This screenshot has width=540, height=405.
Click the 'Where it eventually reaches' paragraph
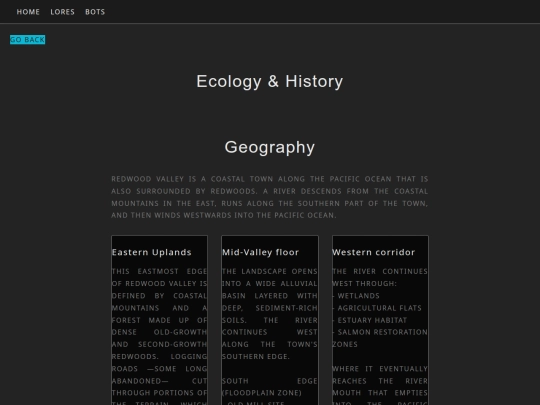click(380, 385)
